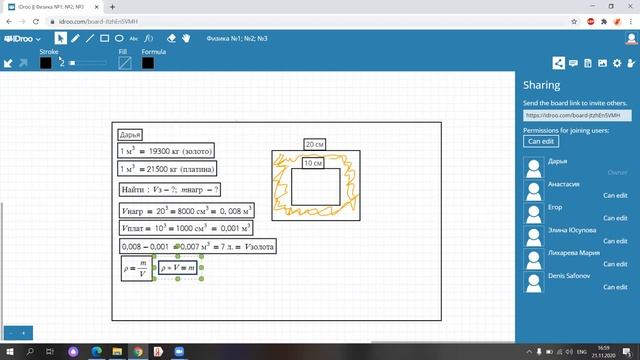Select the ellipse shape tool
The width and height of the screenshot is (640, 360).
[x=119, y=38]
